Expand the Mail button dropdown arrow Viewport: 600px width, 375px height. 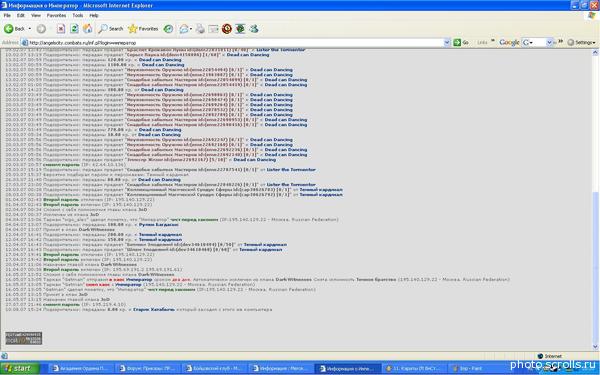(191, 29)
